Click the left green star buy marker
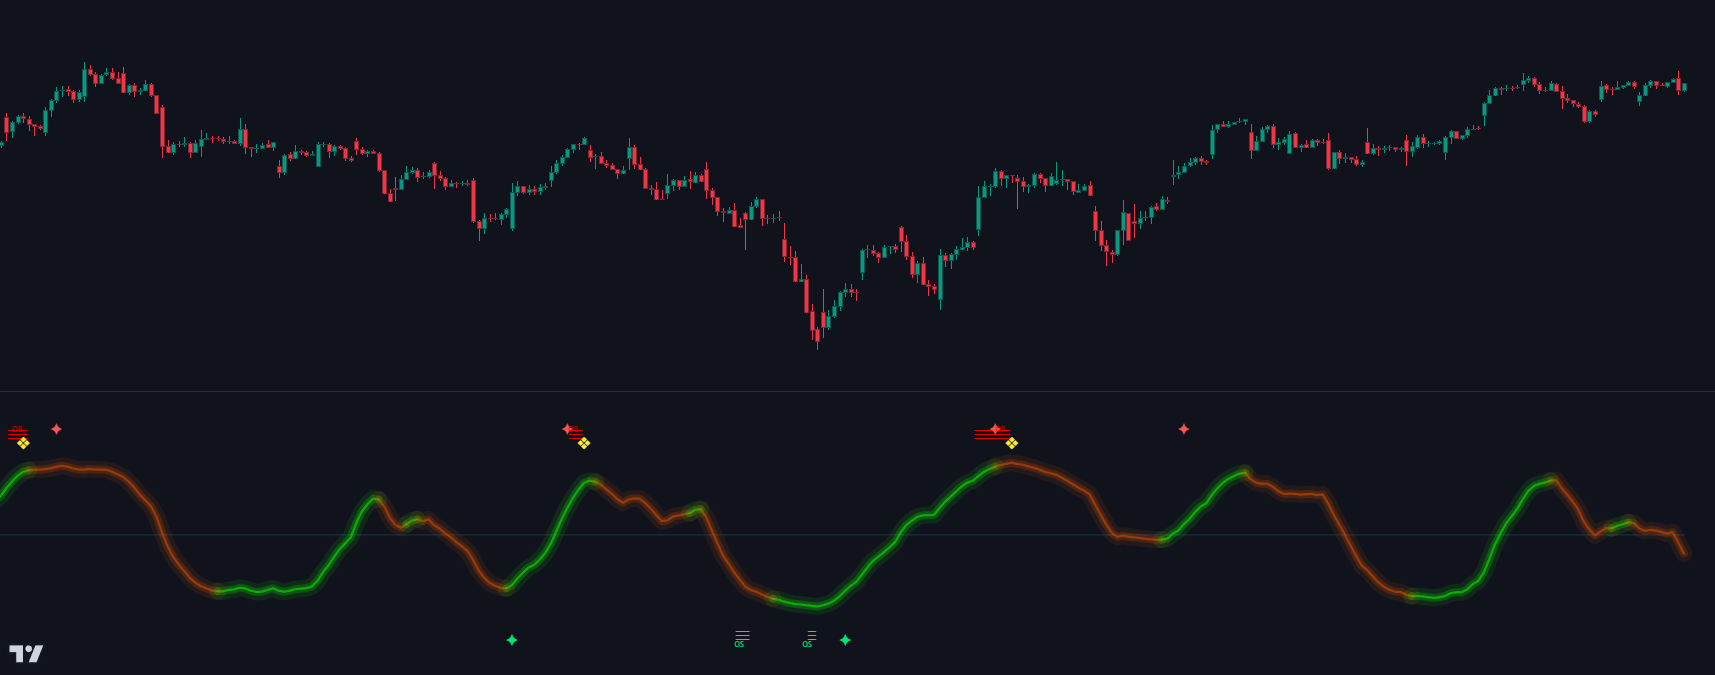The height and width of the screenshot is (675, 1715). tap(512, 640)
